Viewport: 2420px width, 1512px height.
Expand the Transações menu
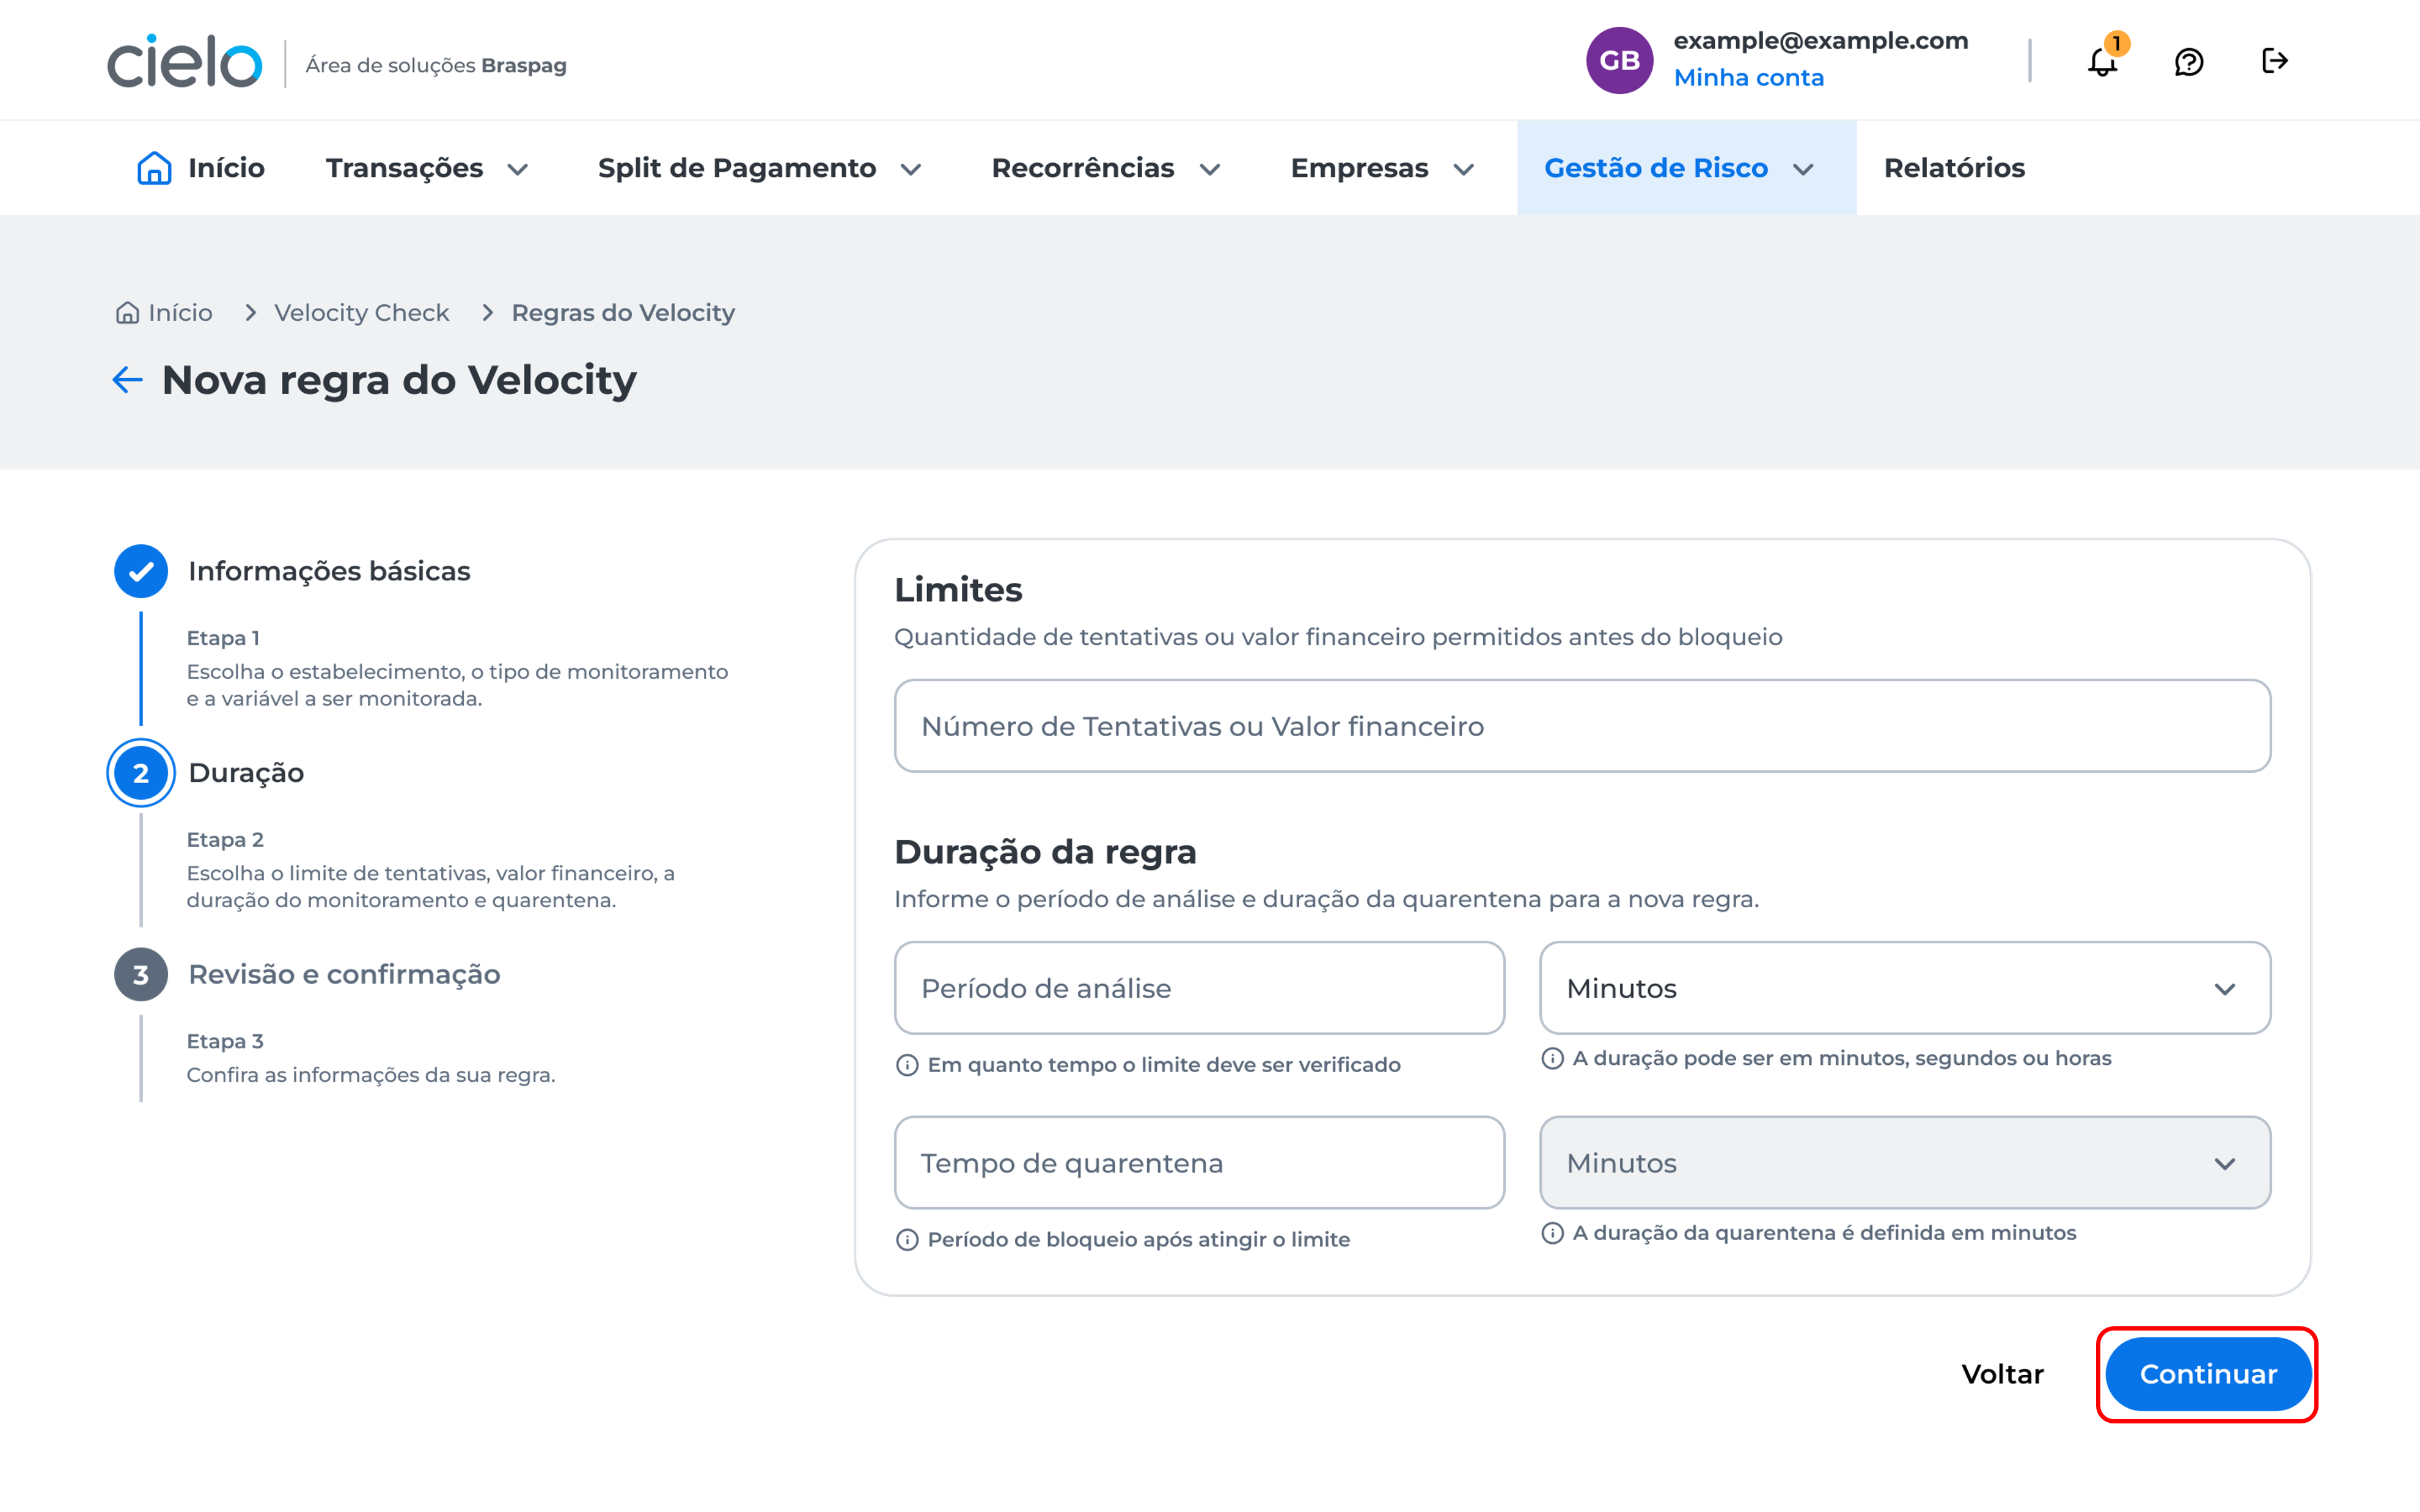(427, 168)
